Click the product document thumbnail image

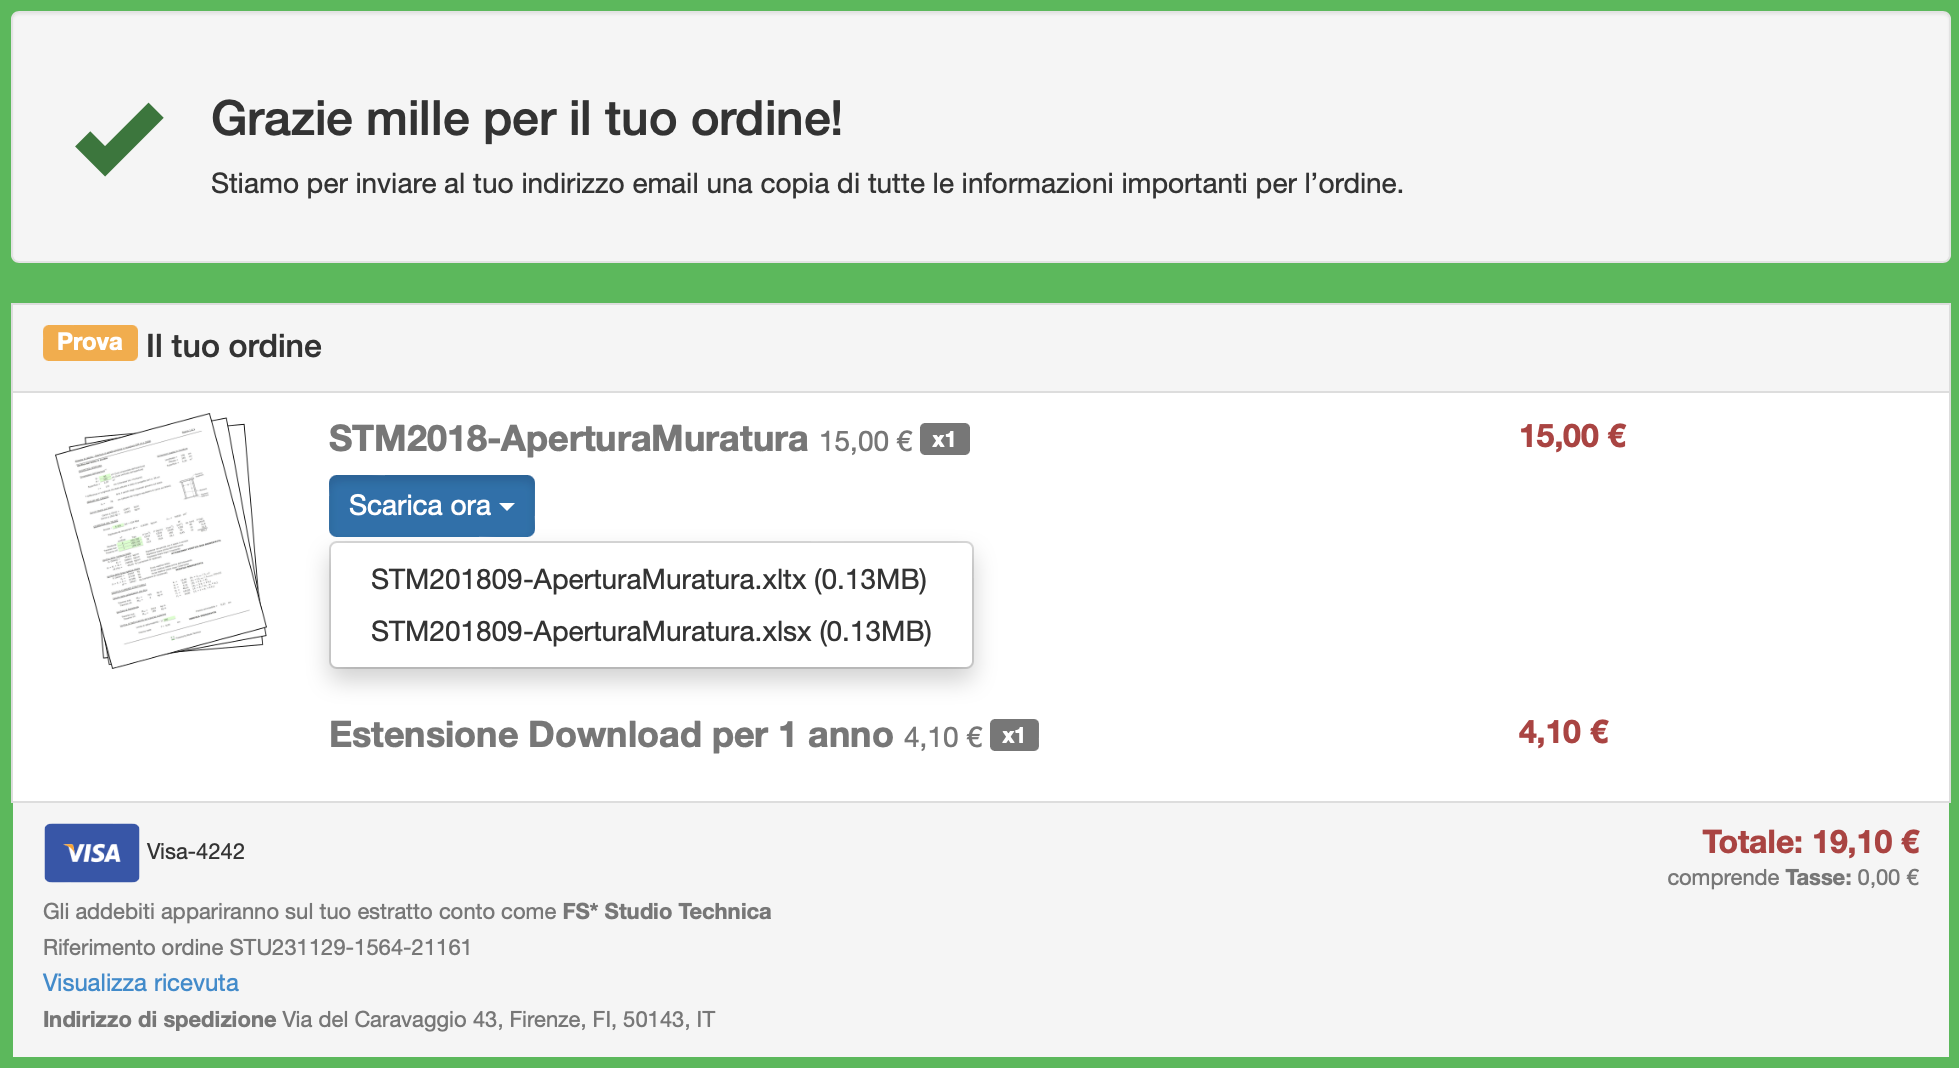click(x=160, y=540)
